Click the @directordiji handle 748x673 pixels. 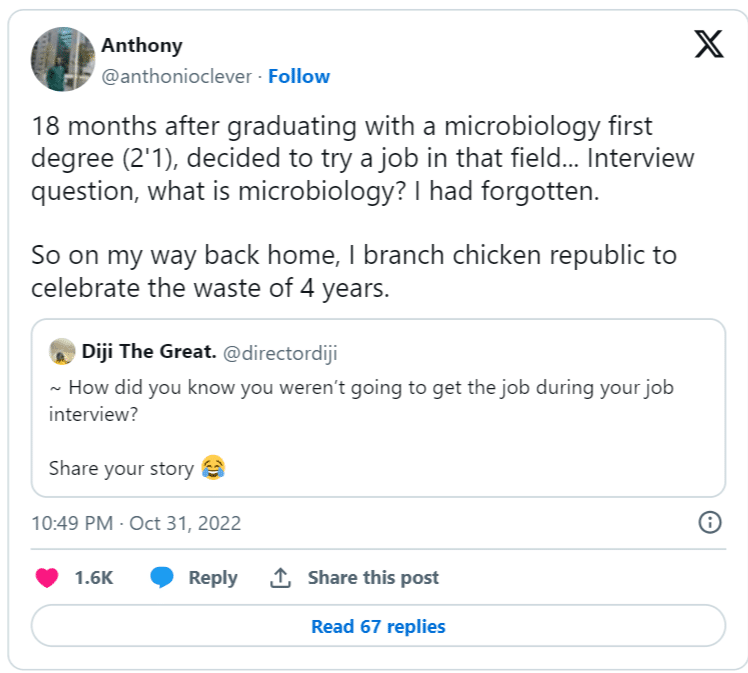click(271, 352)
